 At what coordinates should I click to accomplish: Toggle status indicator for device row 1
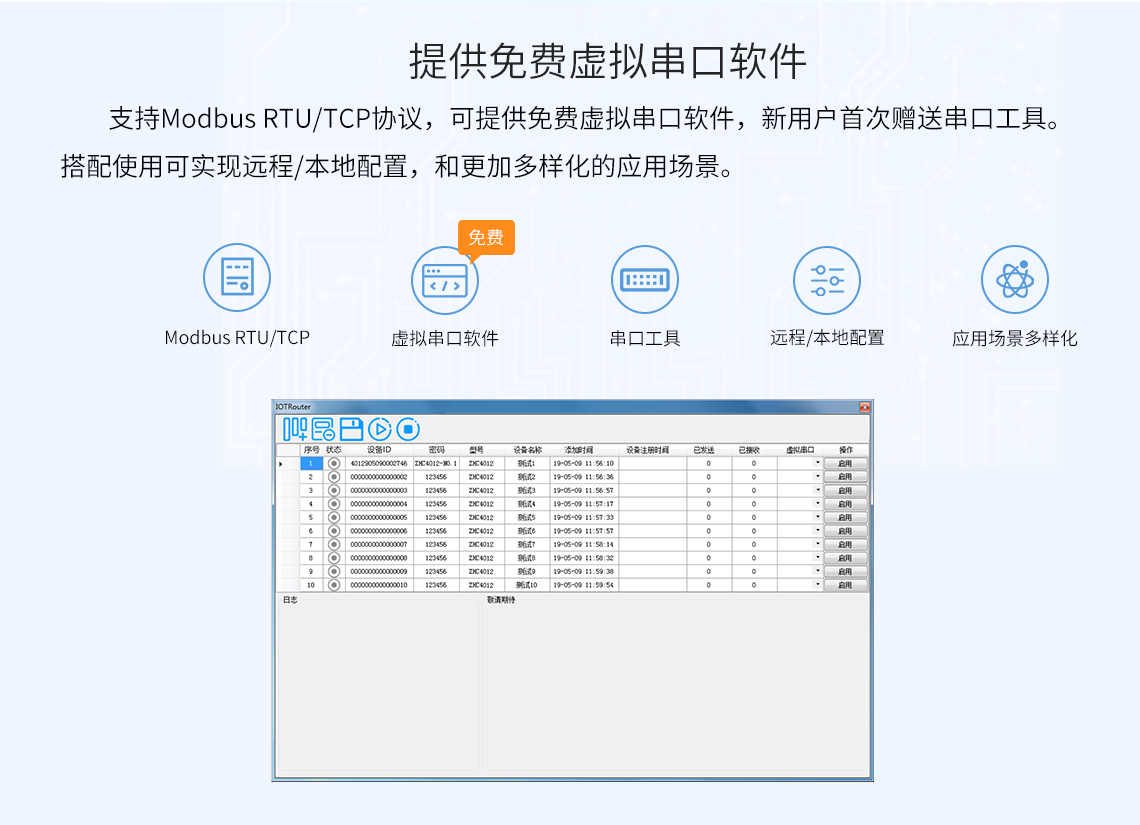[x=334, y=464]
